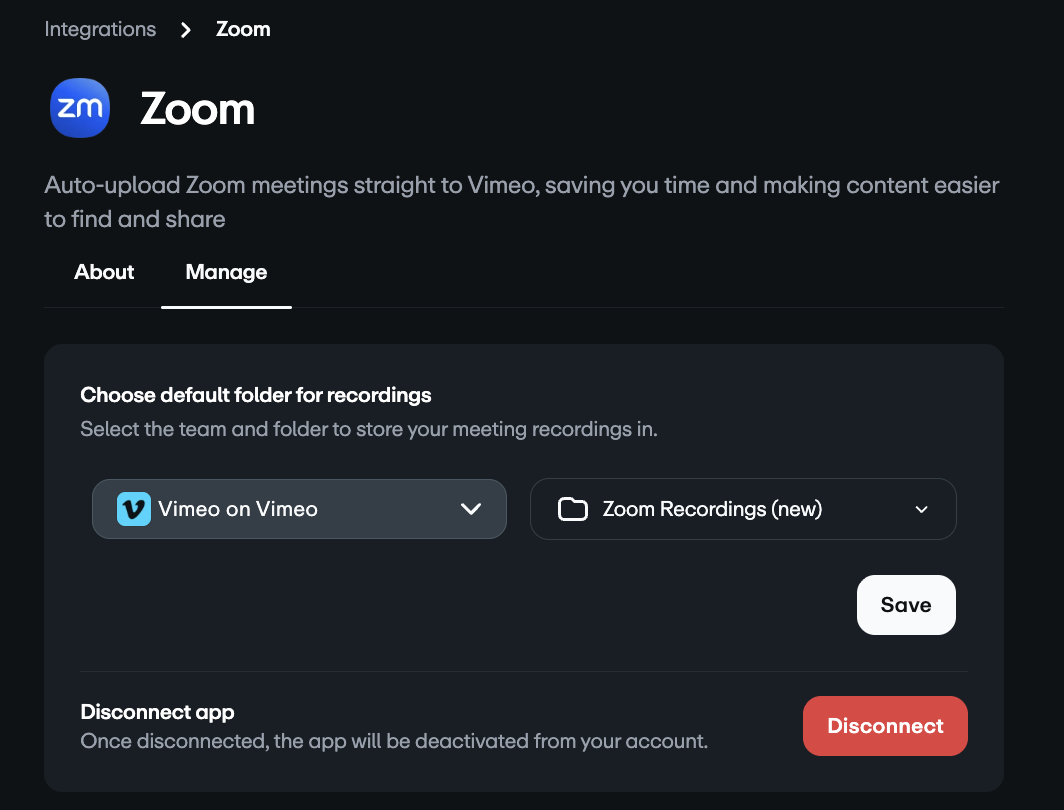Image resolution: width=1064 pixels, height=810 pixels.
Task: Select the Manage tab
Action: (x=226, y=272)
